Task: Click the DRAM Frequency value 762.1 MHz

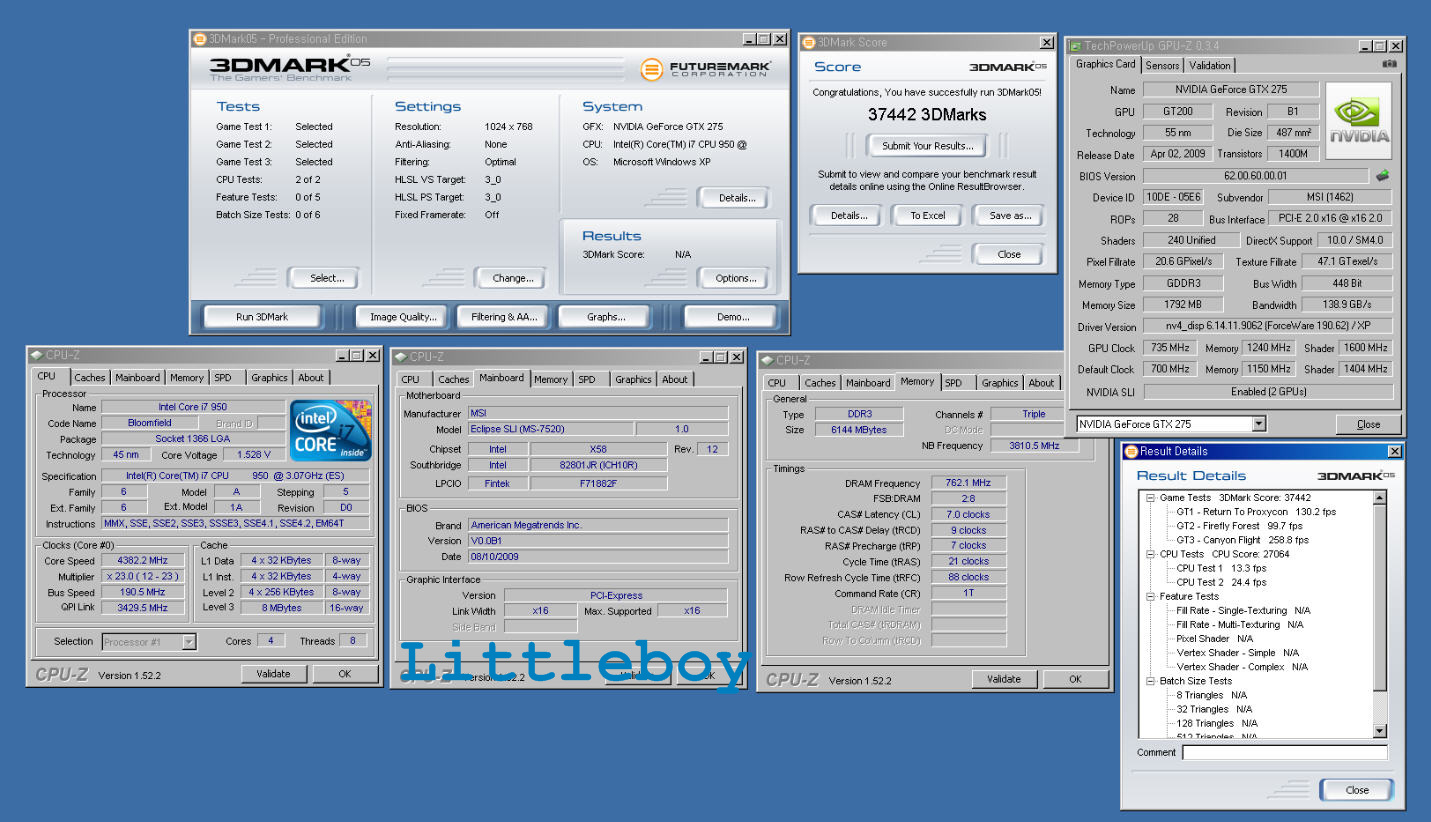Action: click(x=968, y=483)
